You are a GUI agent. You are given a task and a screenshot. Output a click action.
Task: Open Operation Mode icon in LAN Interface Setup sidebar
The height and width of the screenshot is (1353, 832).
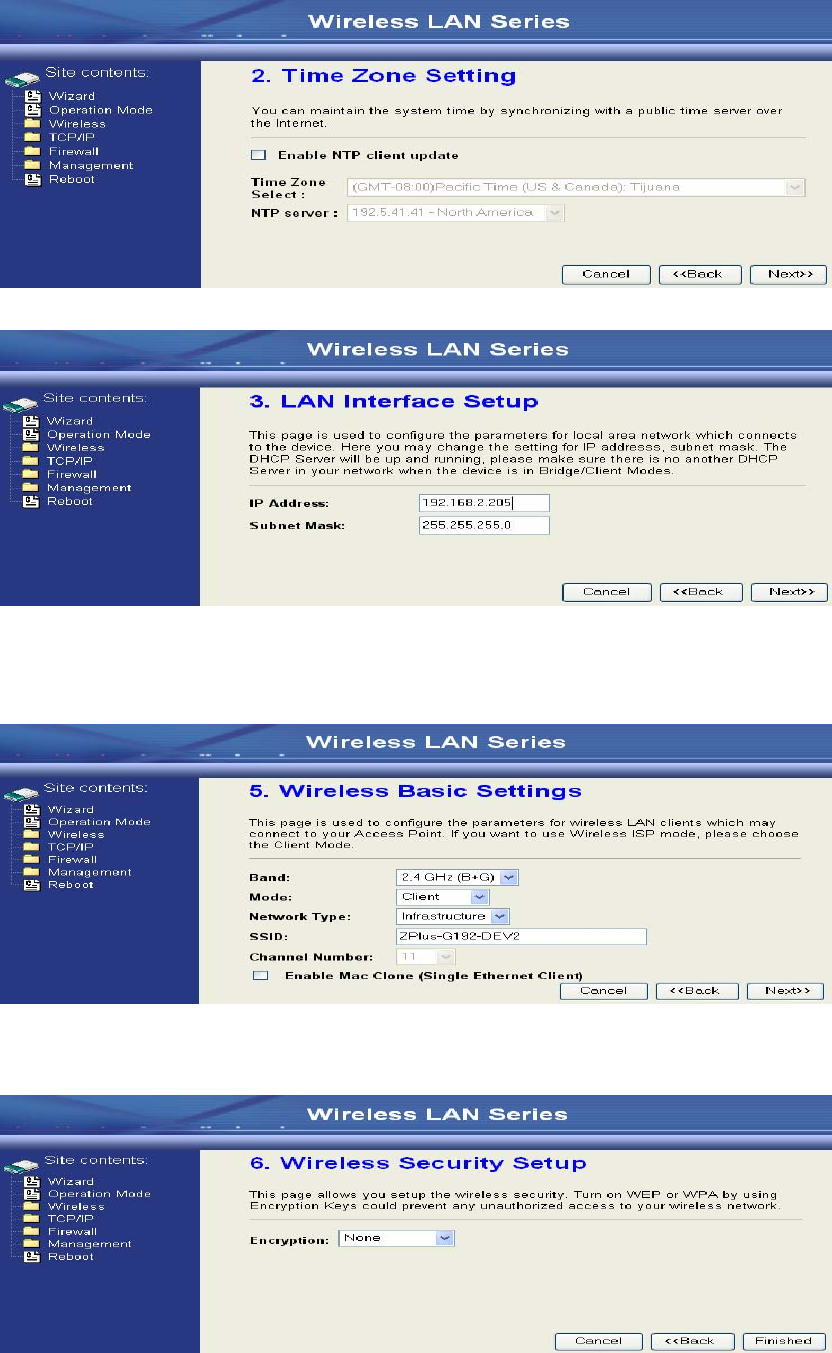coord(32,434)
